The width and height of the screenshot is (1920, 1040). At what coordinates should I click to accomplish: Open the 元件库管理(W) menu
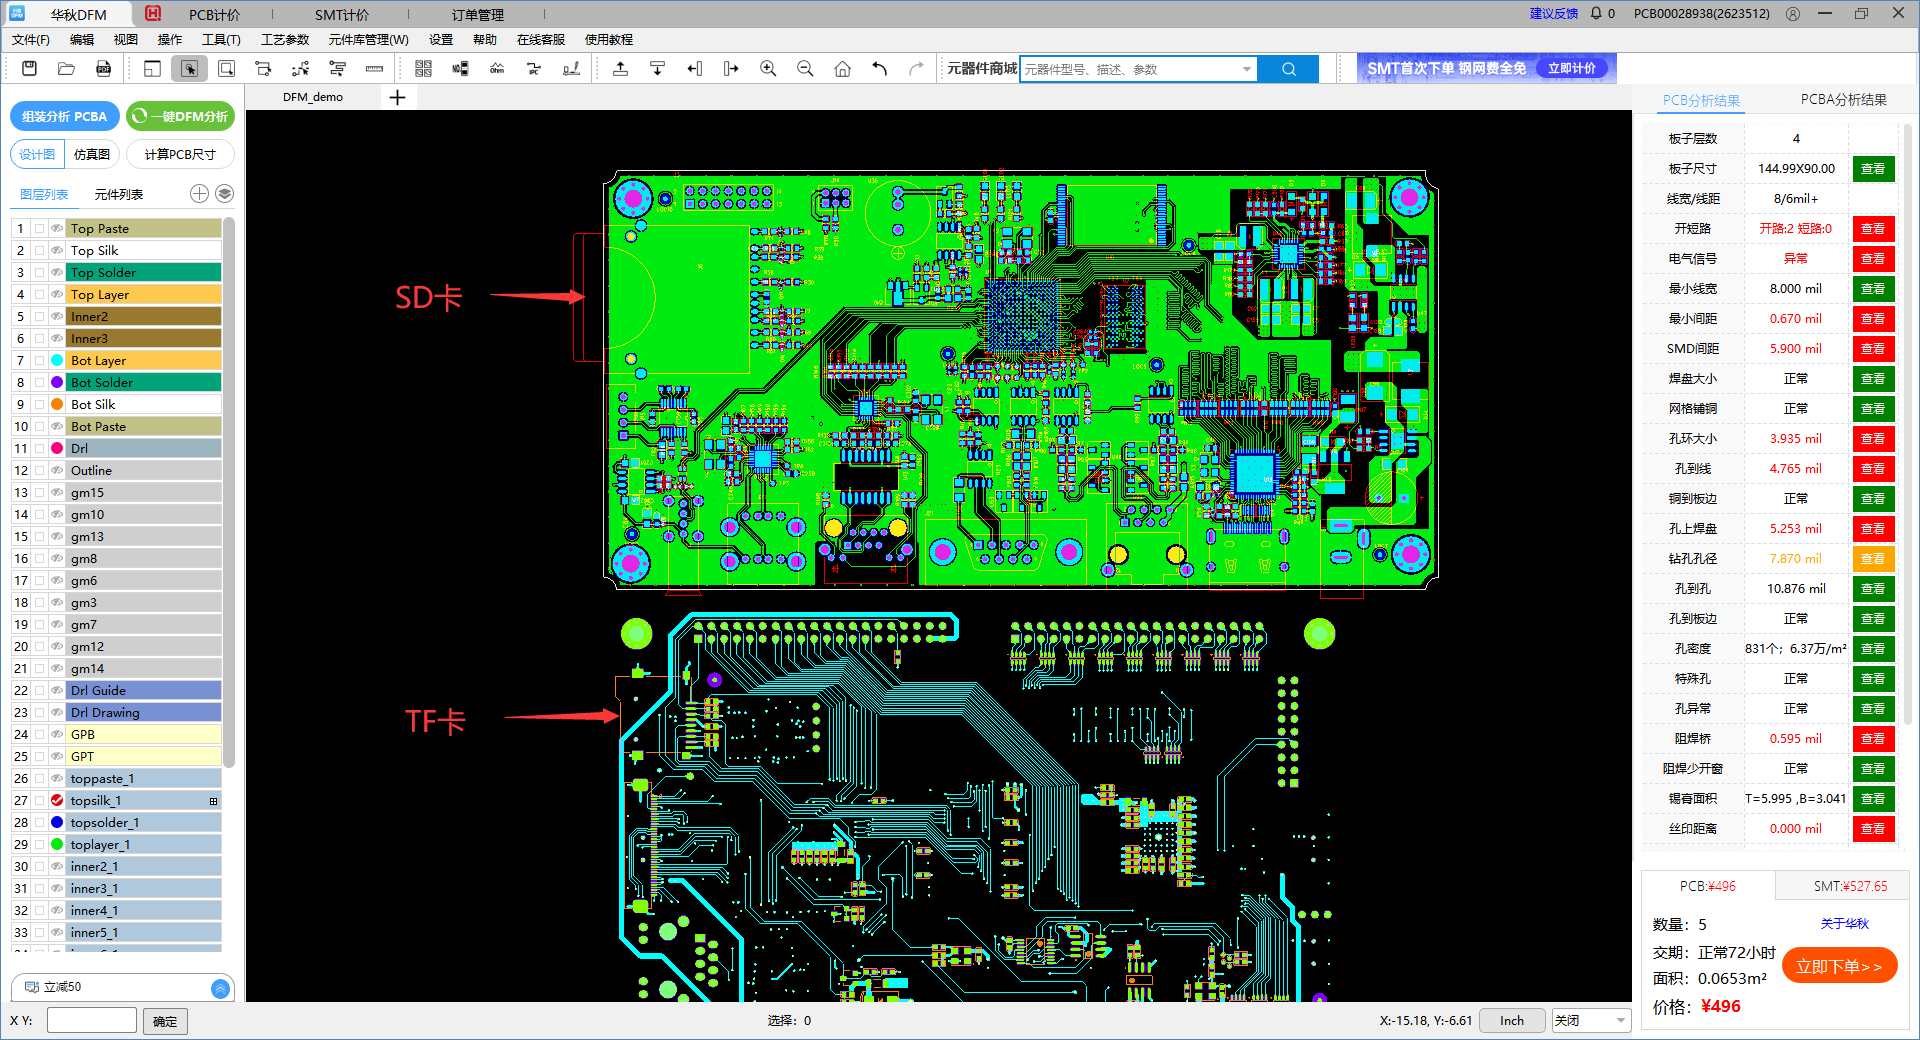[x=368, y=40]
